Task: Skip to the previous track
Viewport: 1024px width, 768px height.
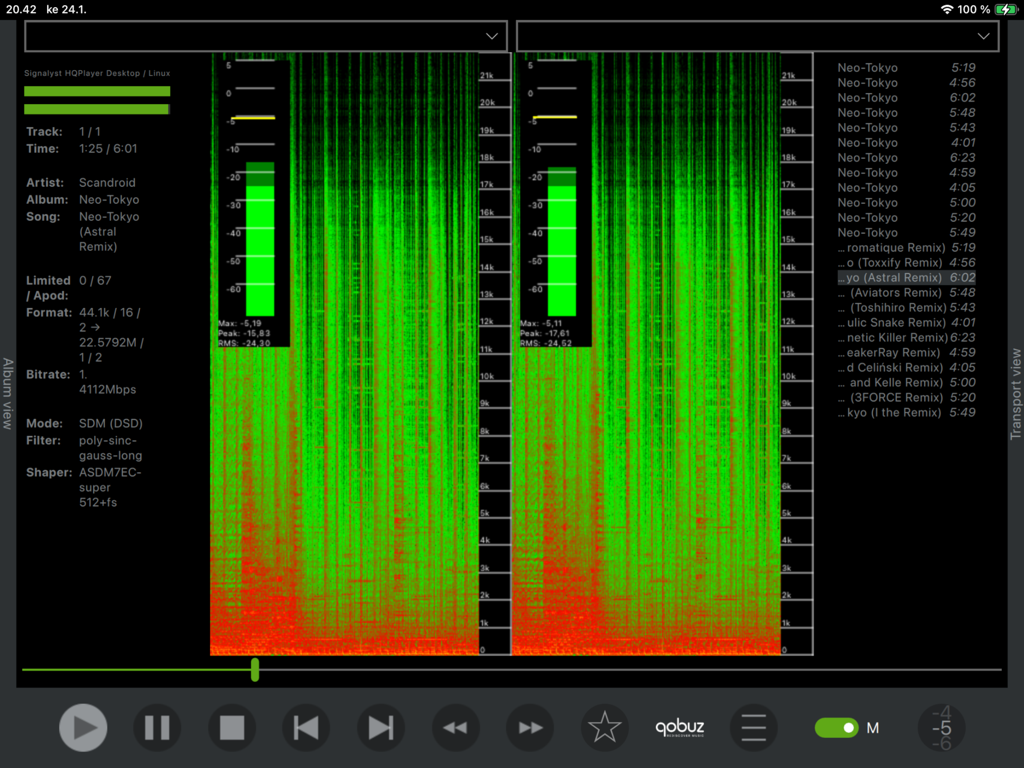Action: tap(306, 728)
